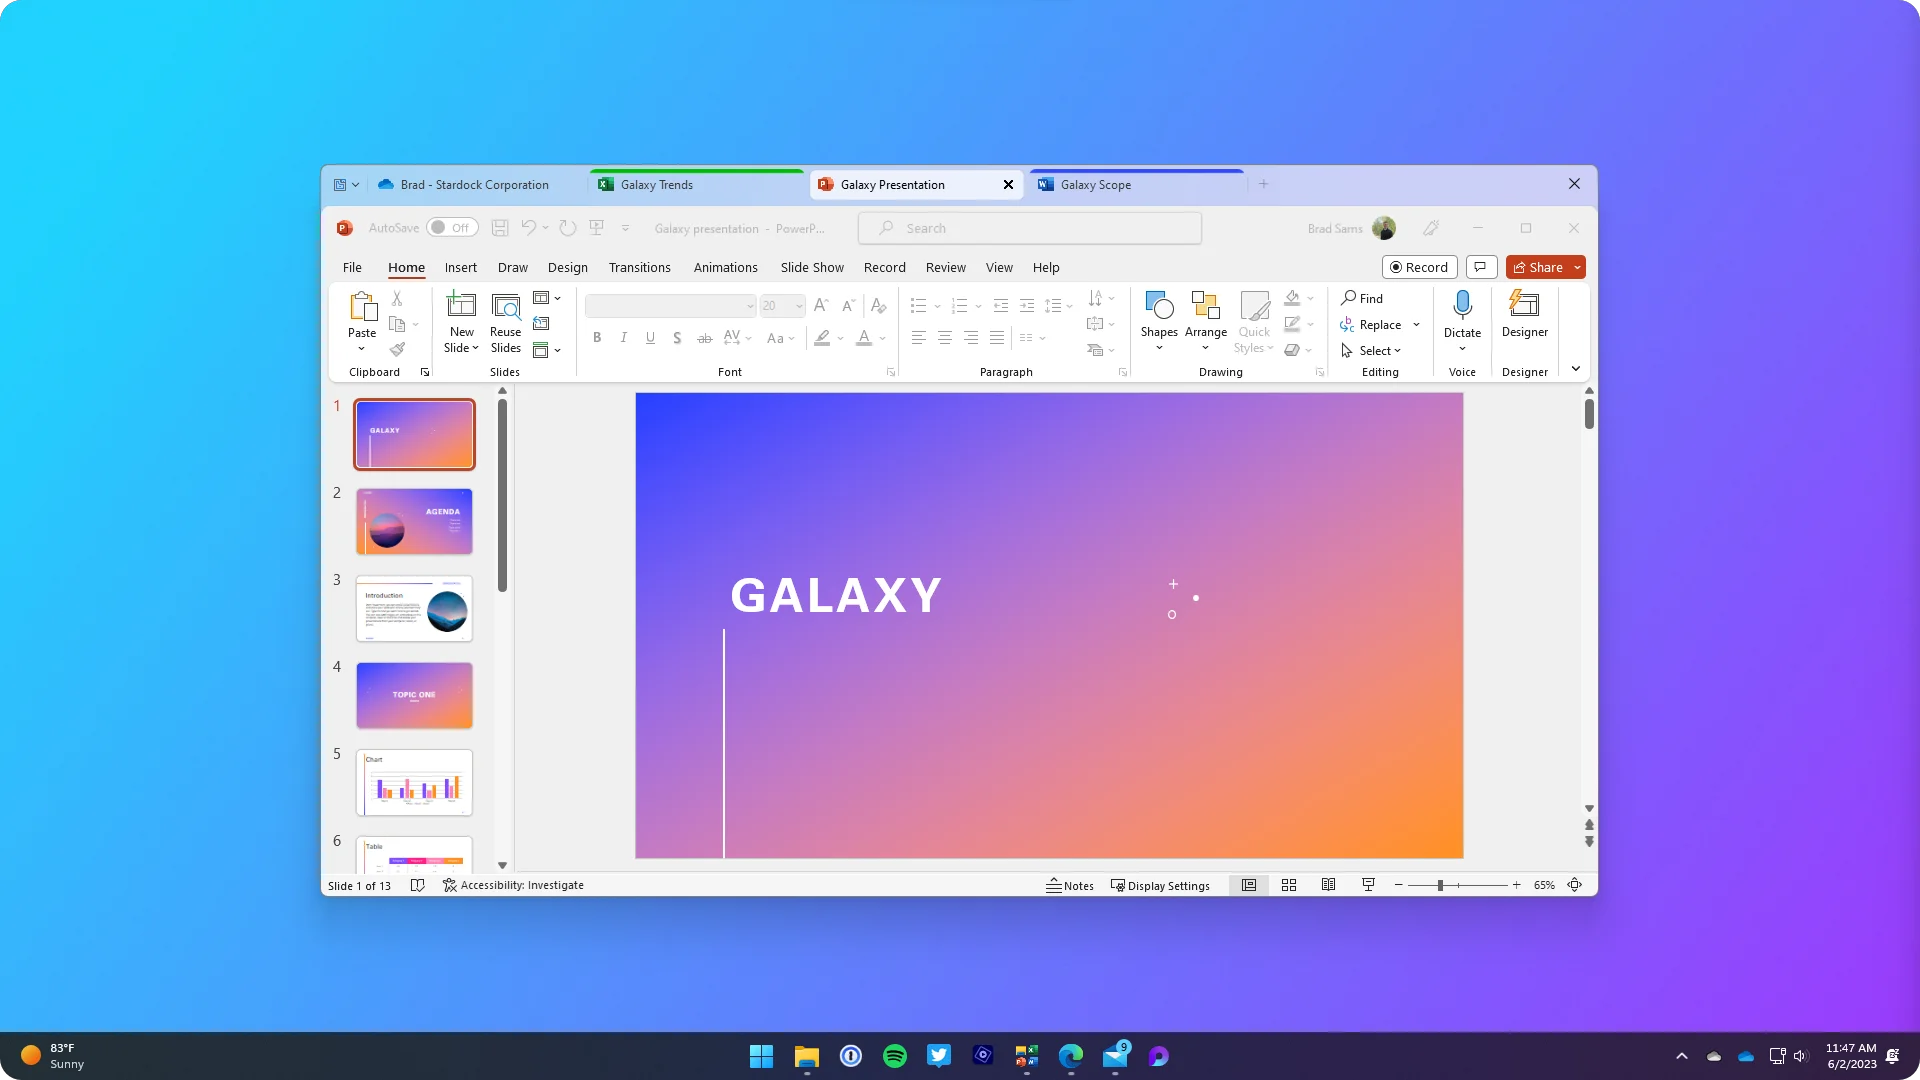1920x1080 pixels.
Task: Switch to Slide Sorter view icon
Action: click(1288, 885)
